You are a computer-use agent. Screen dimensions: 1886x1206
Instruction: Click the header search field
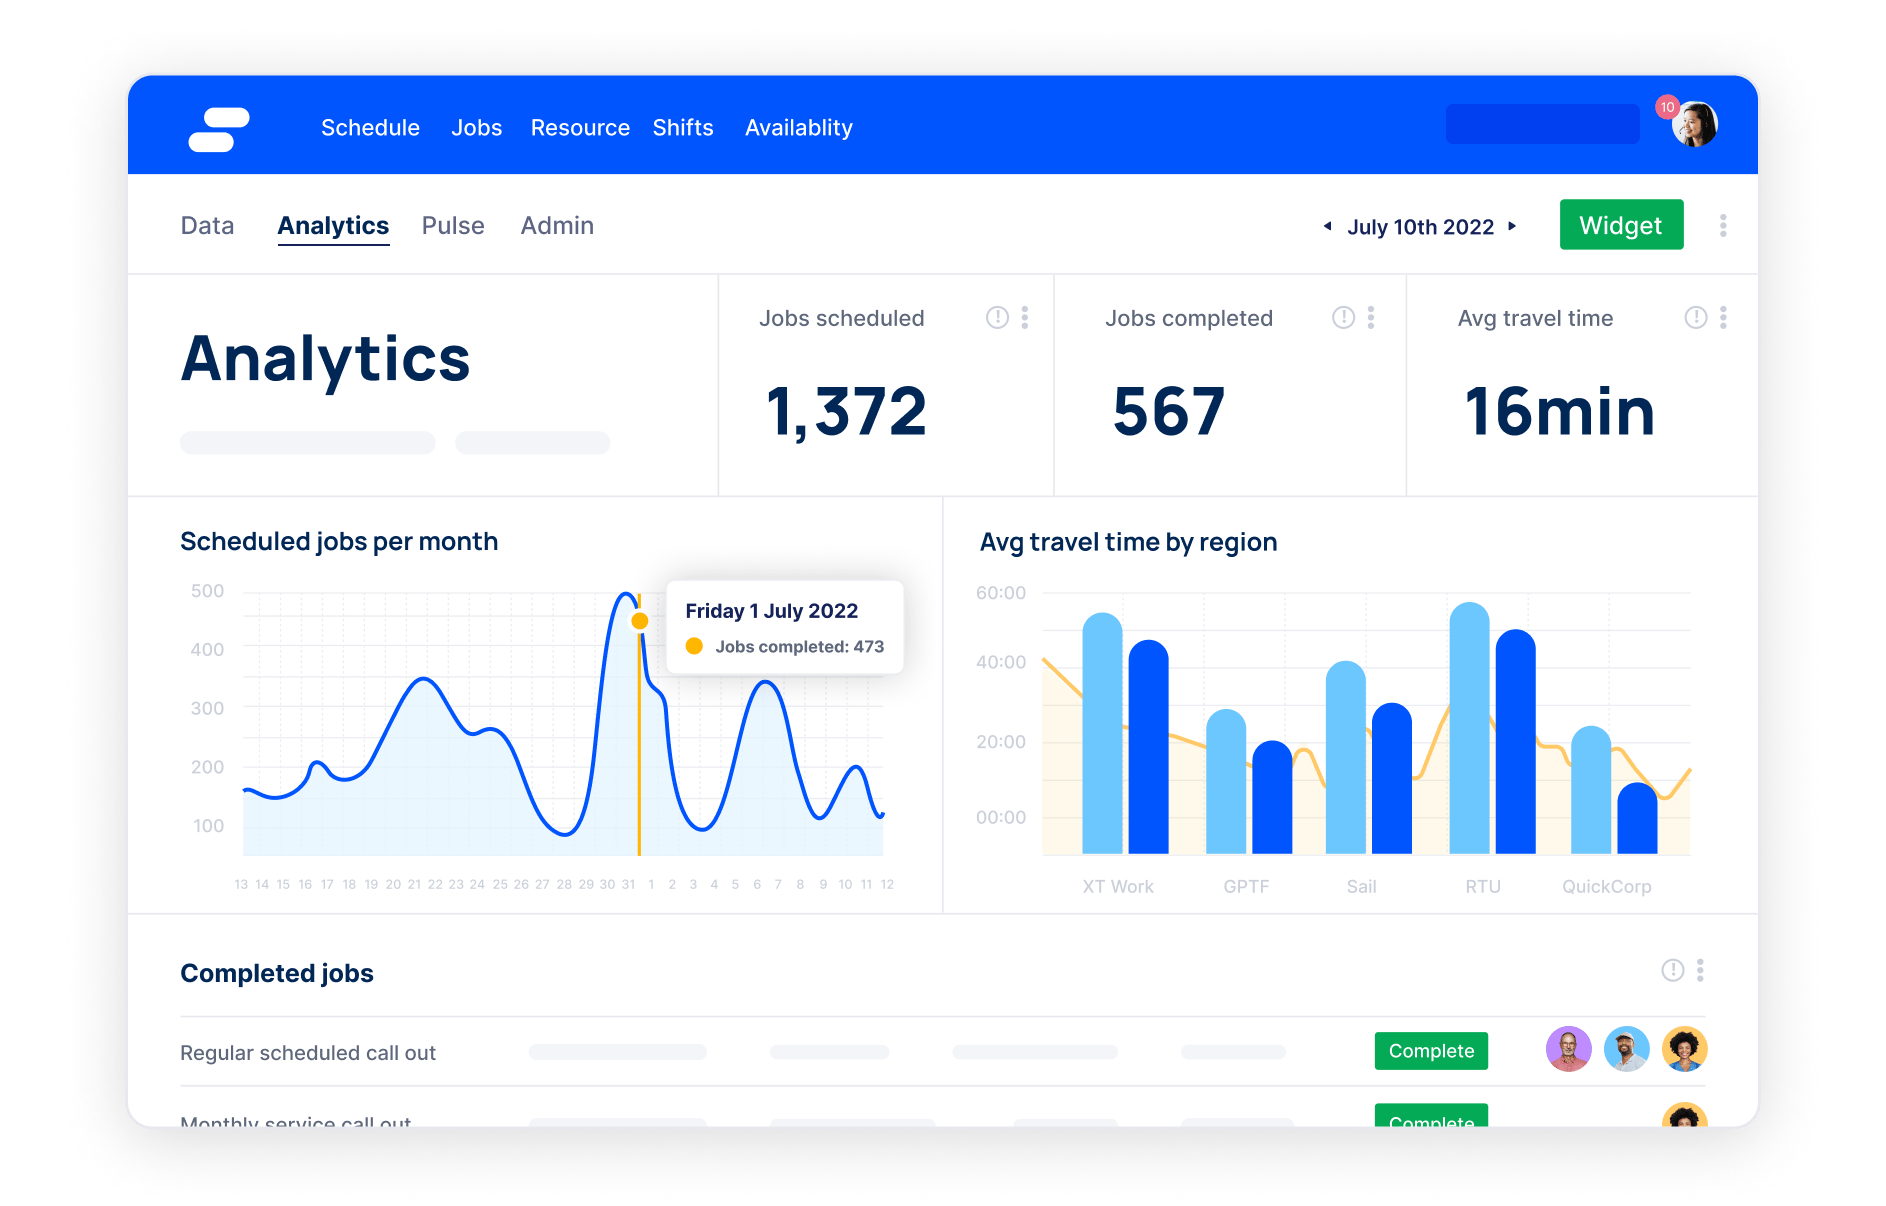coord(1542,124)
